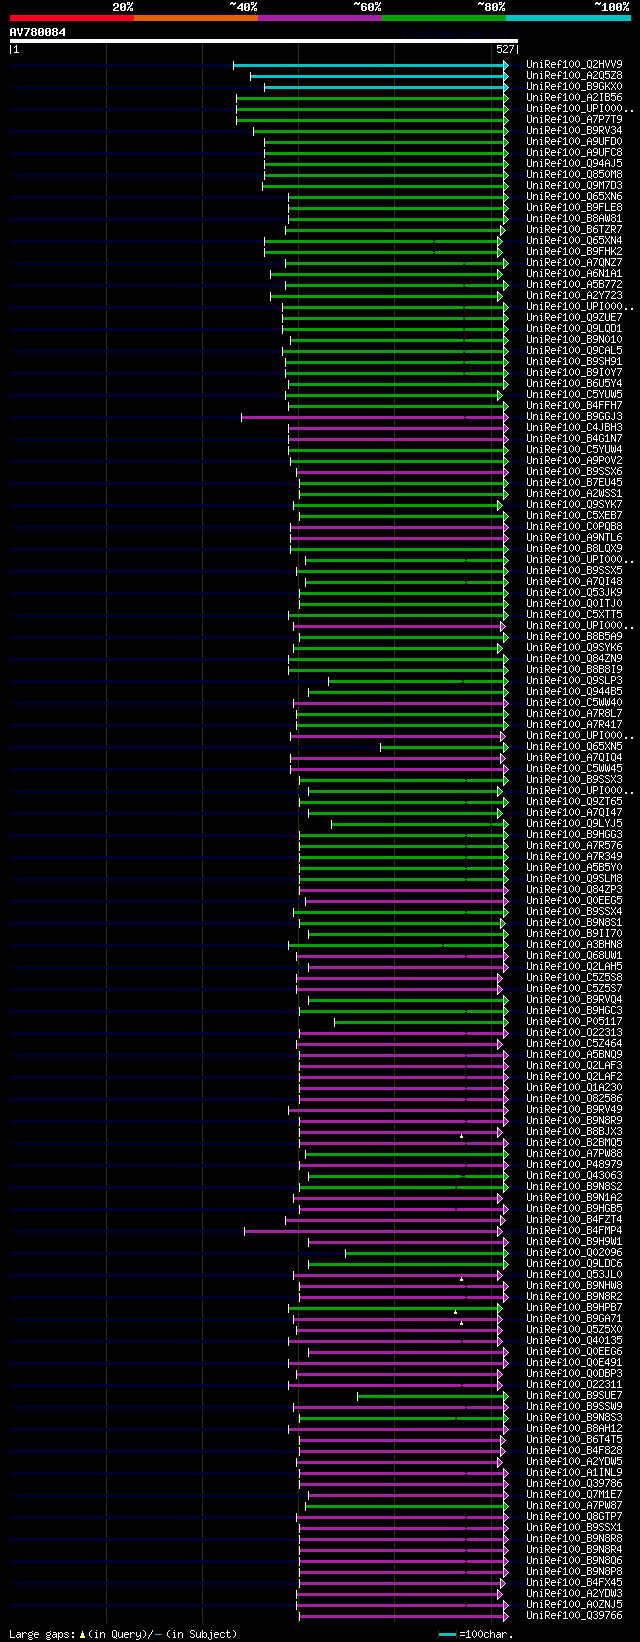Viewport: 640px width, 1642px height.
Task: Click the UniRef100_Q53JL0 label
Action: (x=574, y=1275)
